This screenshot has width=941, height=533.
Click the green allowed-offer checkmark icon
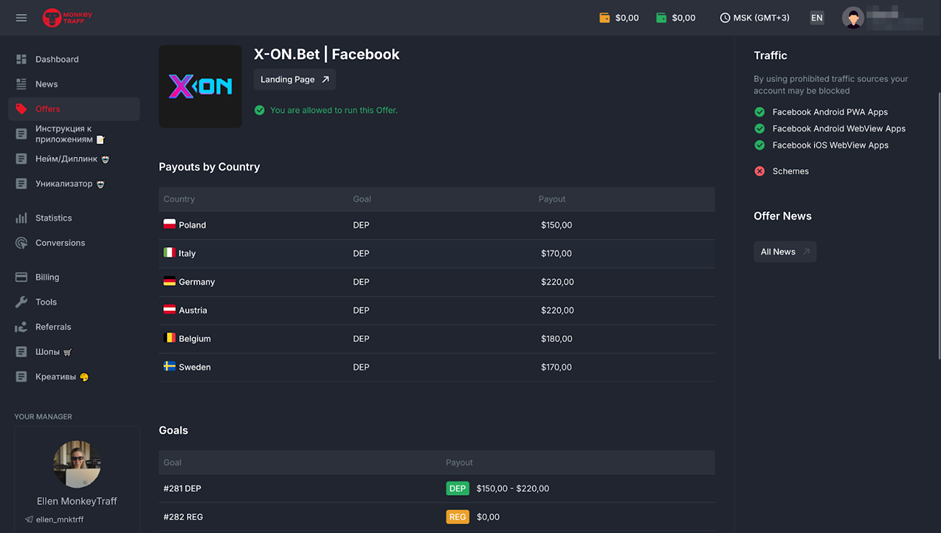259,110
